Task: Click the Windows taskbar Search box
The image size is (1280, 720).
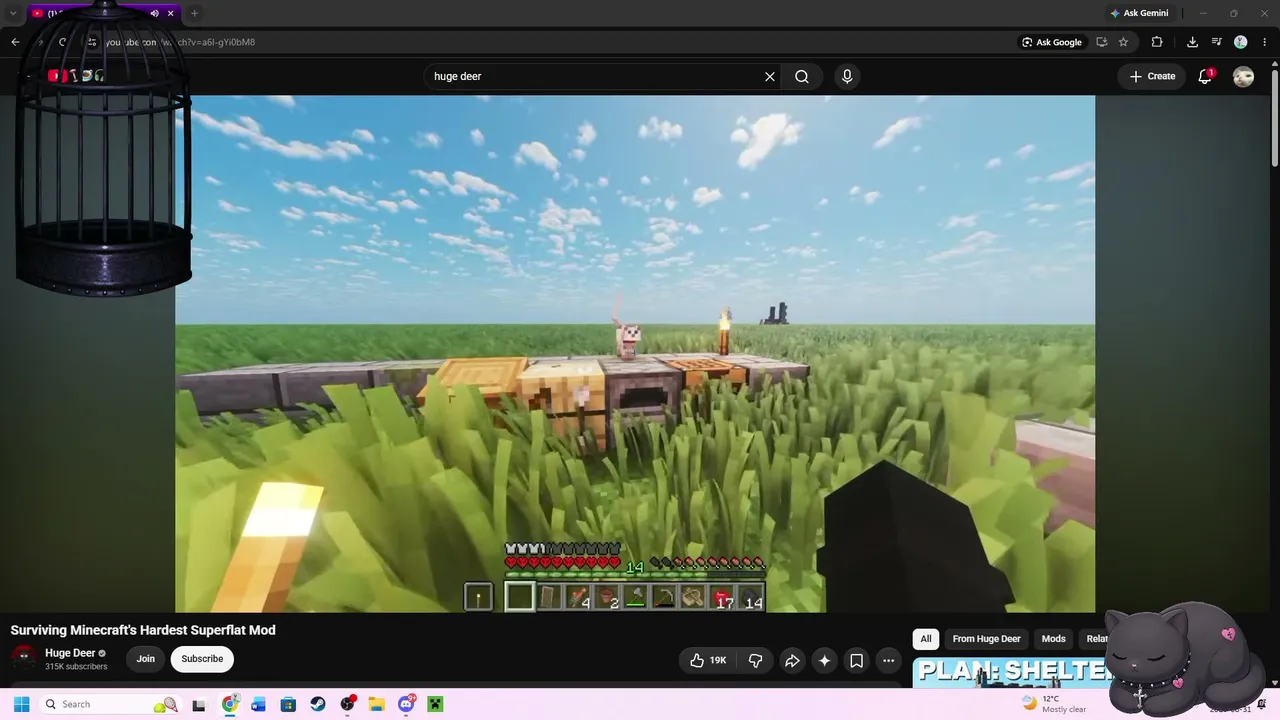Action: click(x=110, y=704)
